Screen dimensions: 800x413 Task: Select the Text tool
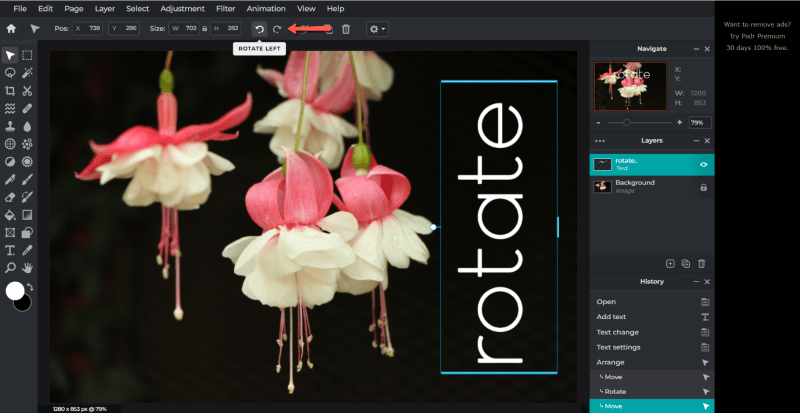click(x=10, y=250)
